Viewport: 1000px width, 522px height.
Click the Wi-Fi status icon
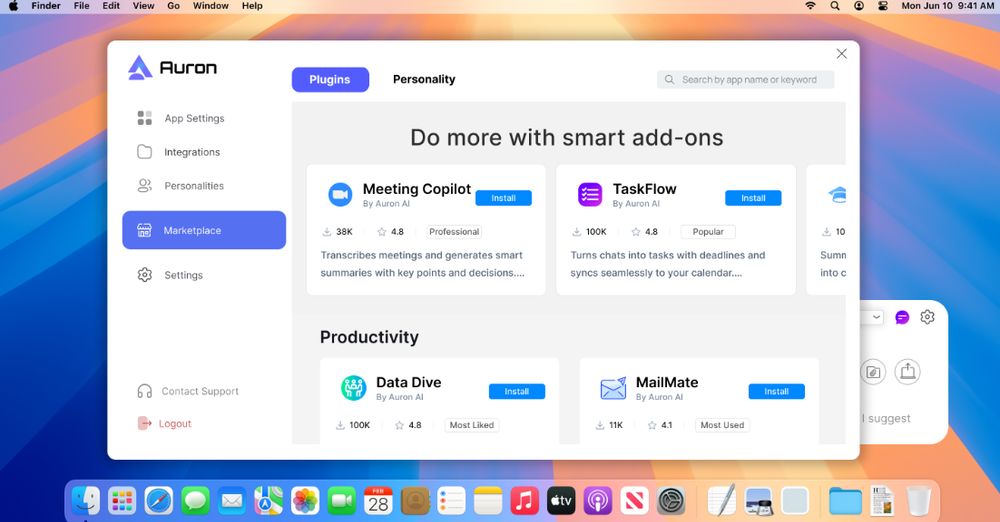click(811, 6)
